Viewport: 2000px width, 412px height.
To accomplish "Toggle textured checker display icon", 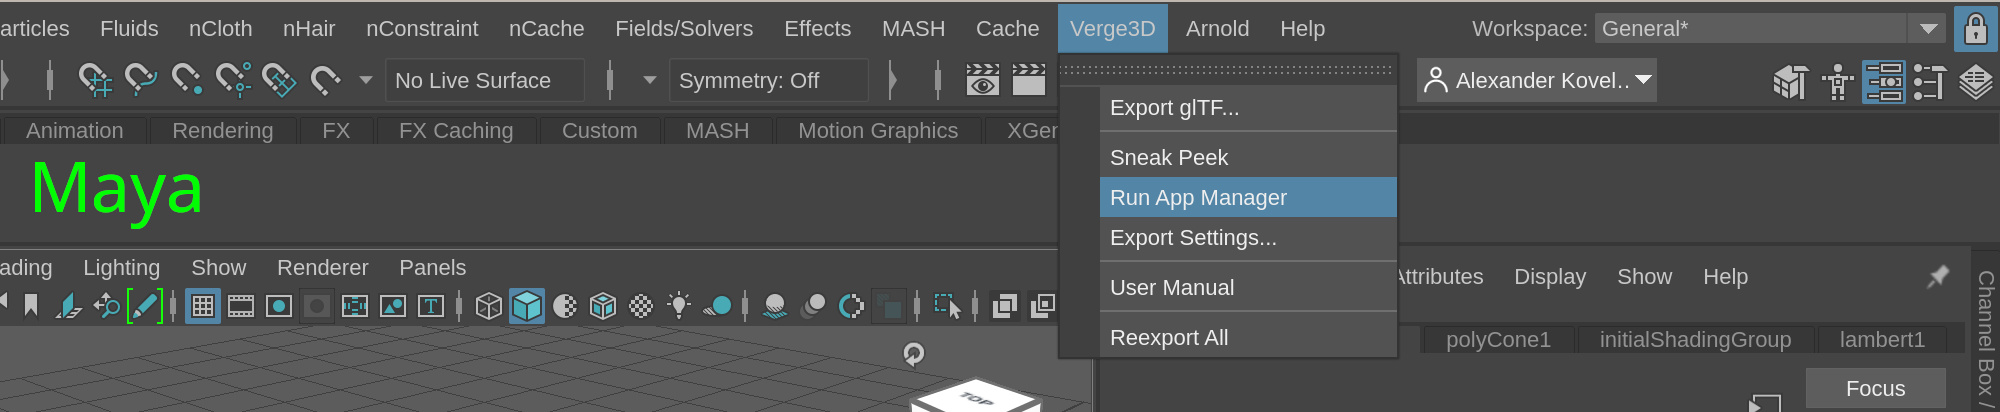I will 641,306.
